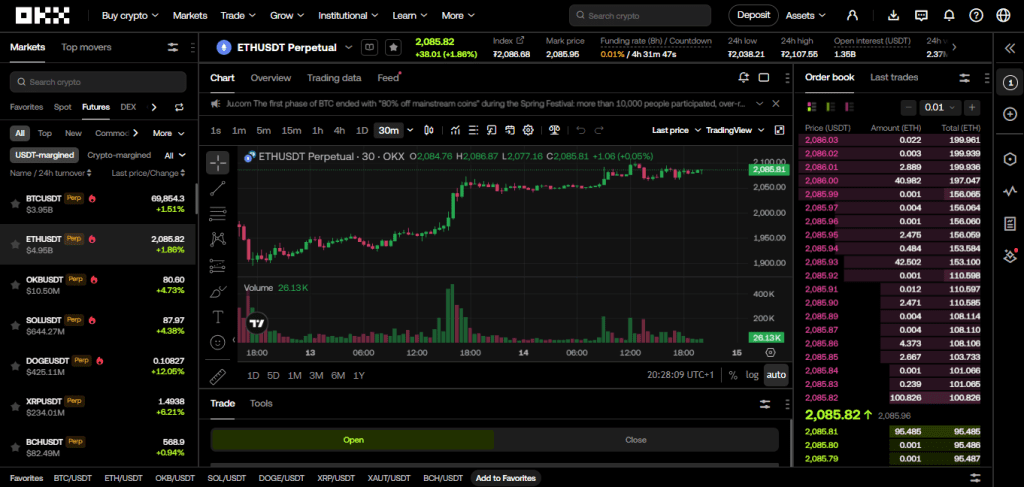Open the Last price dropdown
This screenshot has width=1024, height=487.
point(676,130)
